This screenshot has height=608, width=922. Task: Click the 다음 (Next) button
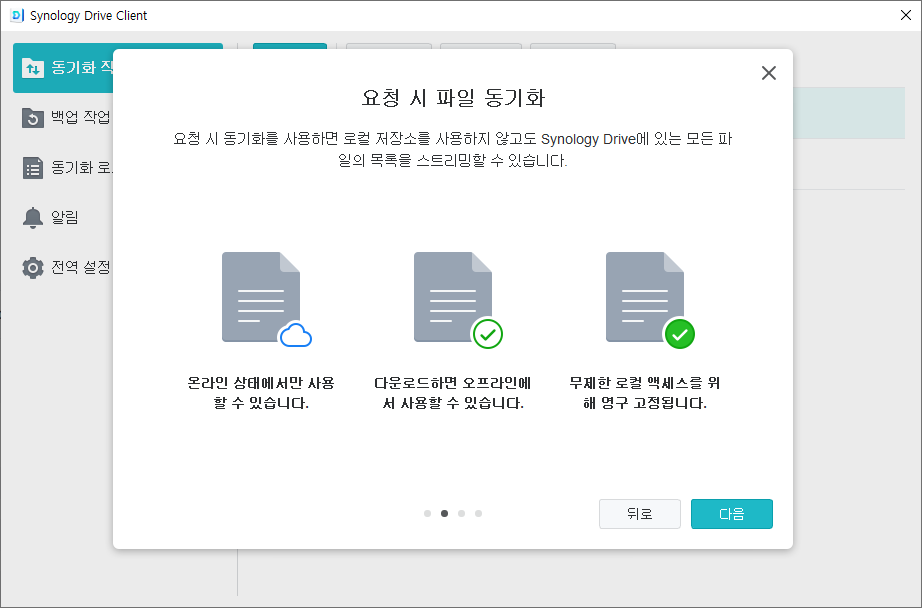point(731,514)
